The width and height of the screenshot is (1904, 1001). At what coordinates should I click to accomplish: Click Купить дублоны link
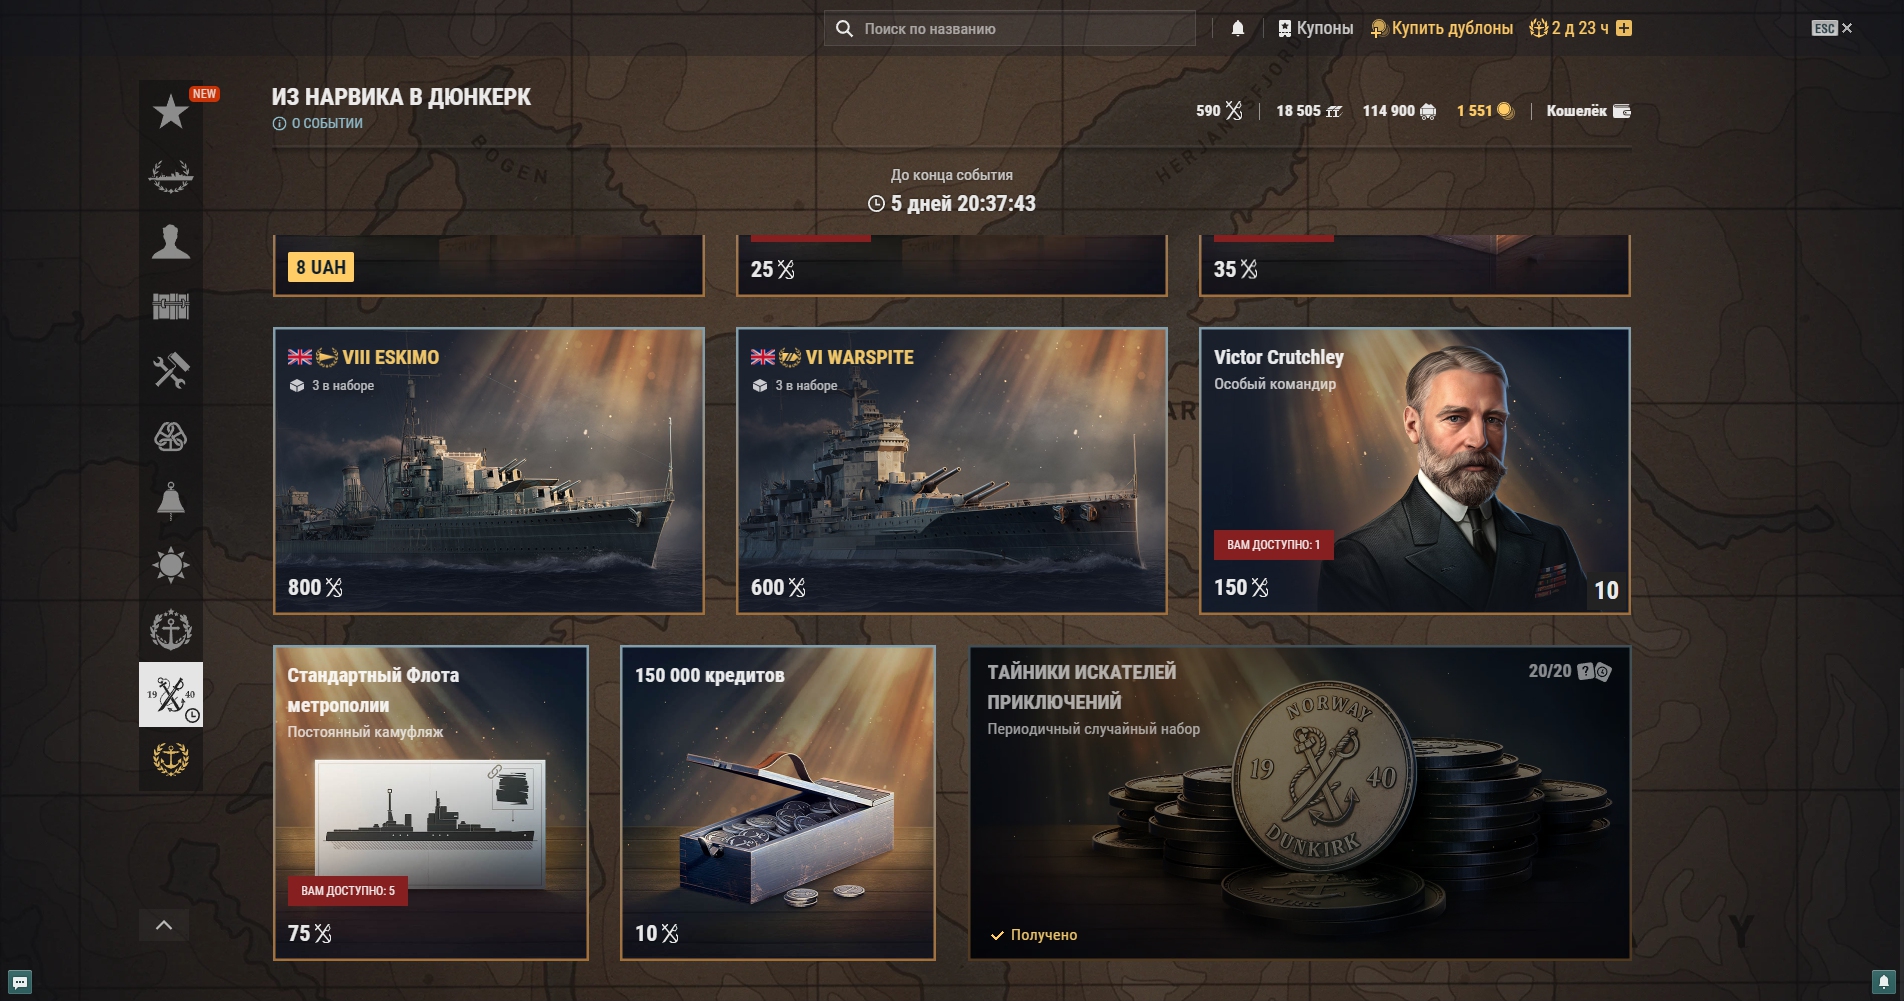1441,28
